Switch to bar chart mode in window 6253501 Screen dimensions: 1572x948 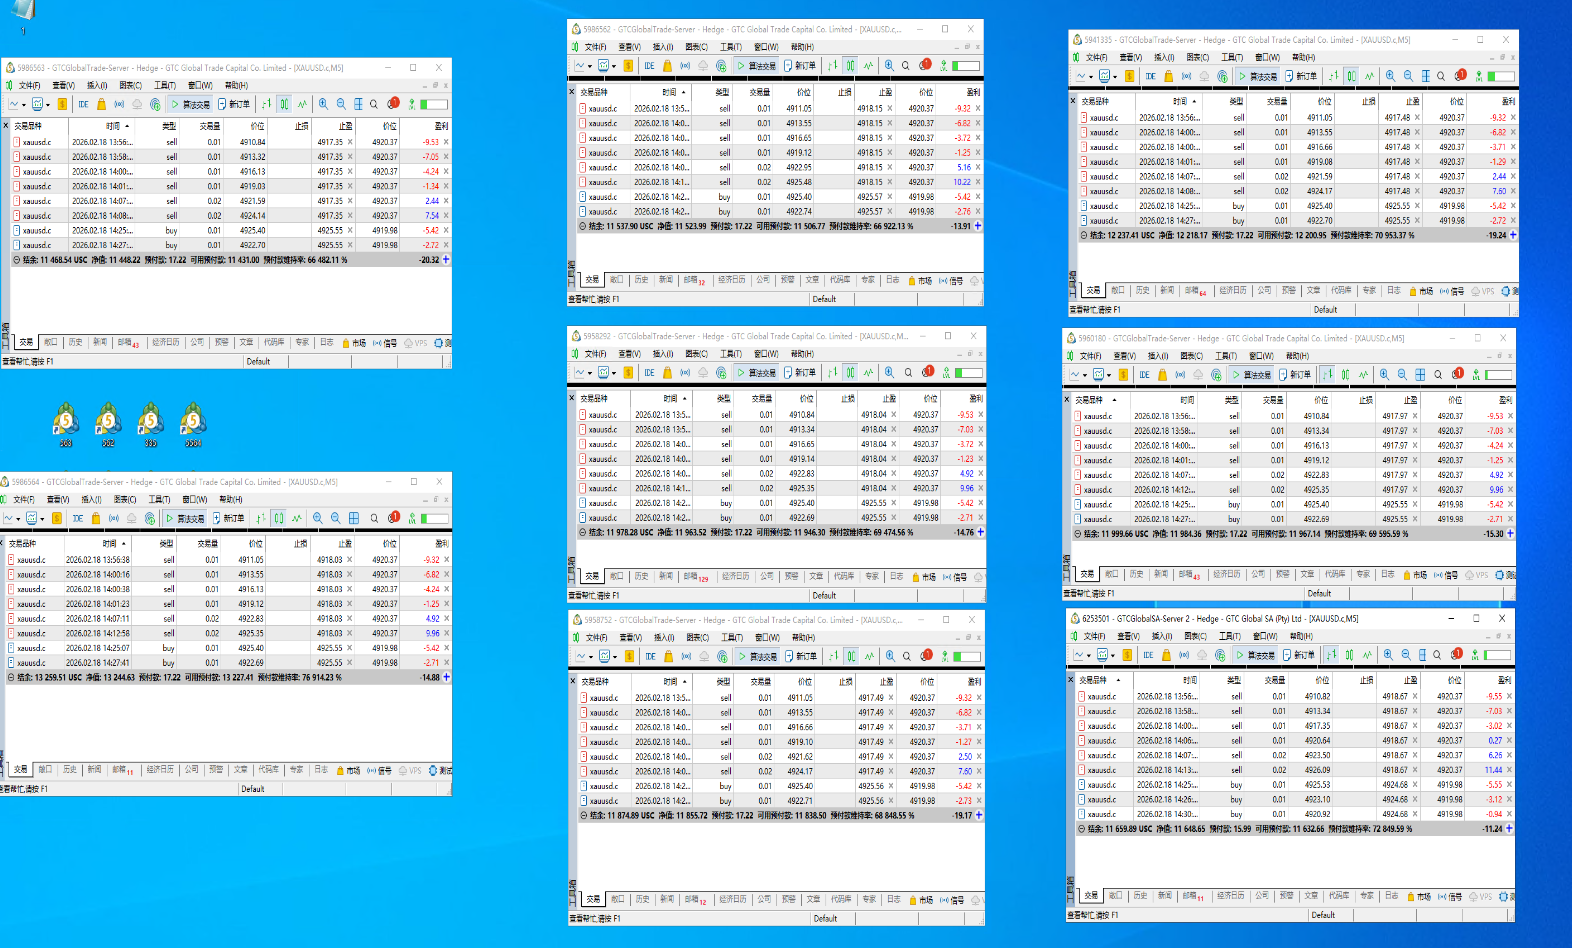1331,655
